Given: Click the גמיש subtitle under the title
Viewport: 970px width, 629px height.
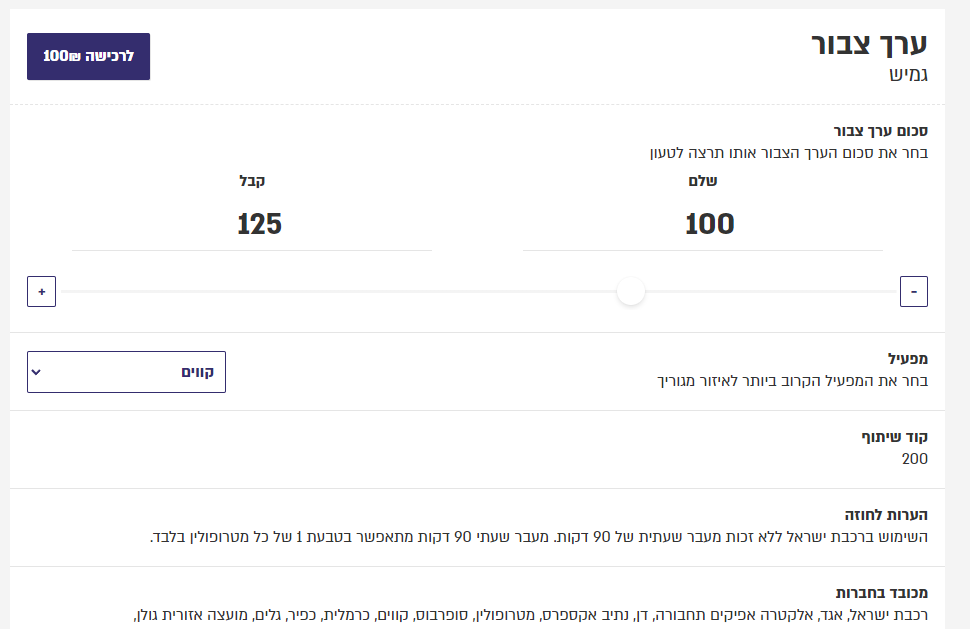Looking at the screenshot, I should (x=908, y=75).
